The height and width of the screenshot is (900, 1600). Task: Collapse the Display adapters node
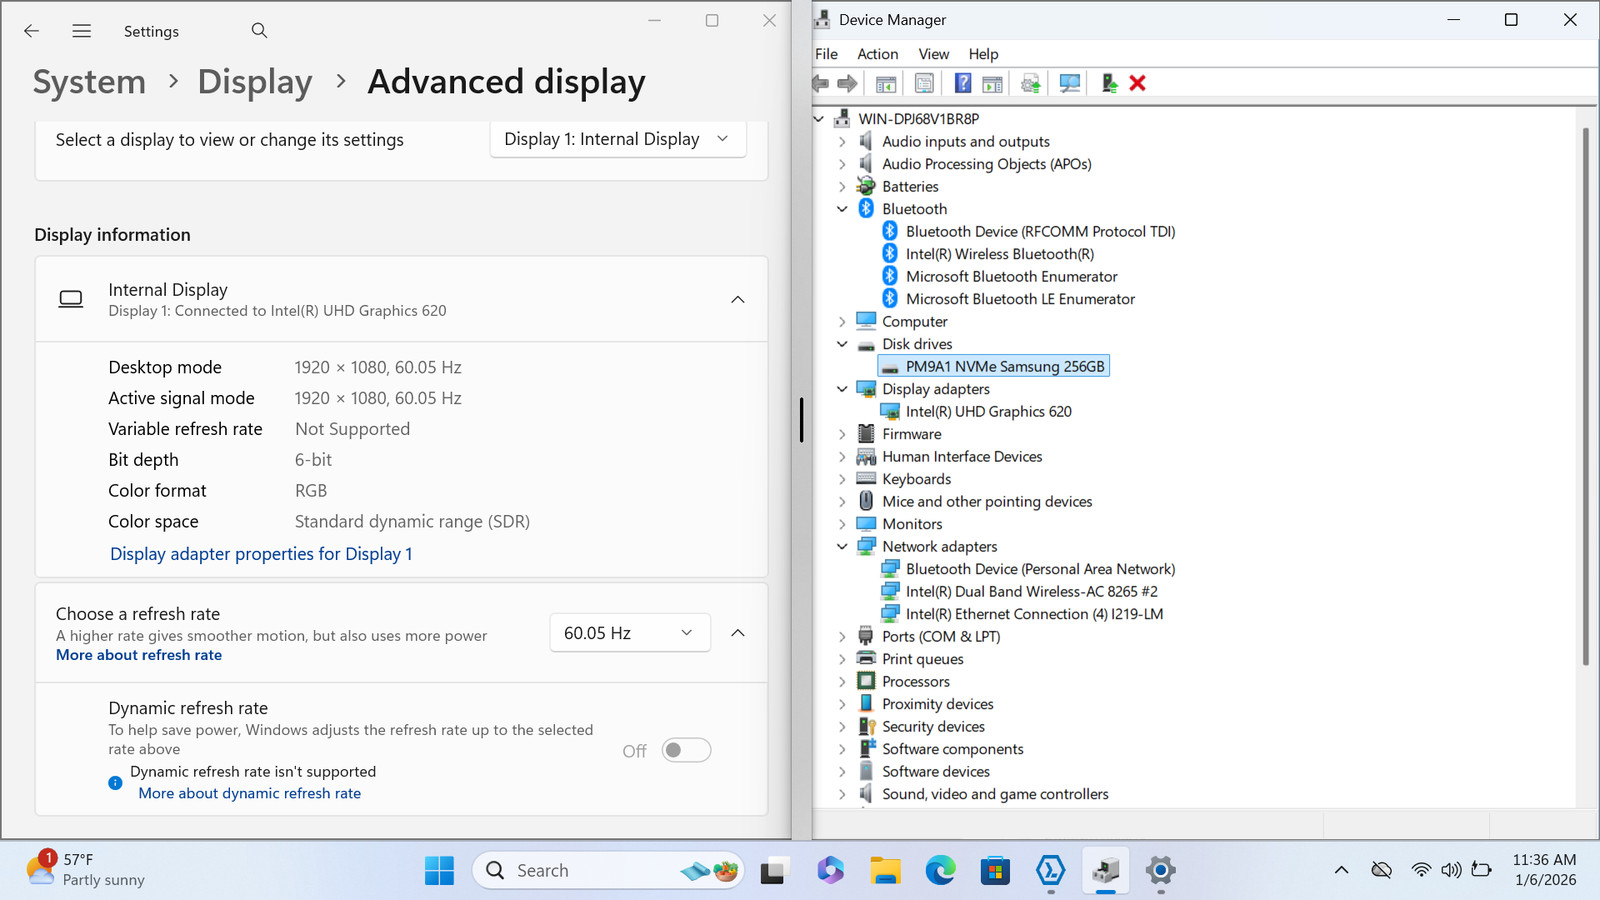[842, 389]
